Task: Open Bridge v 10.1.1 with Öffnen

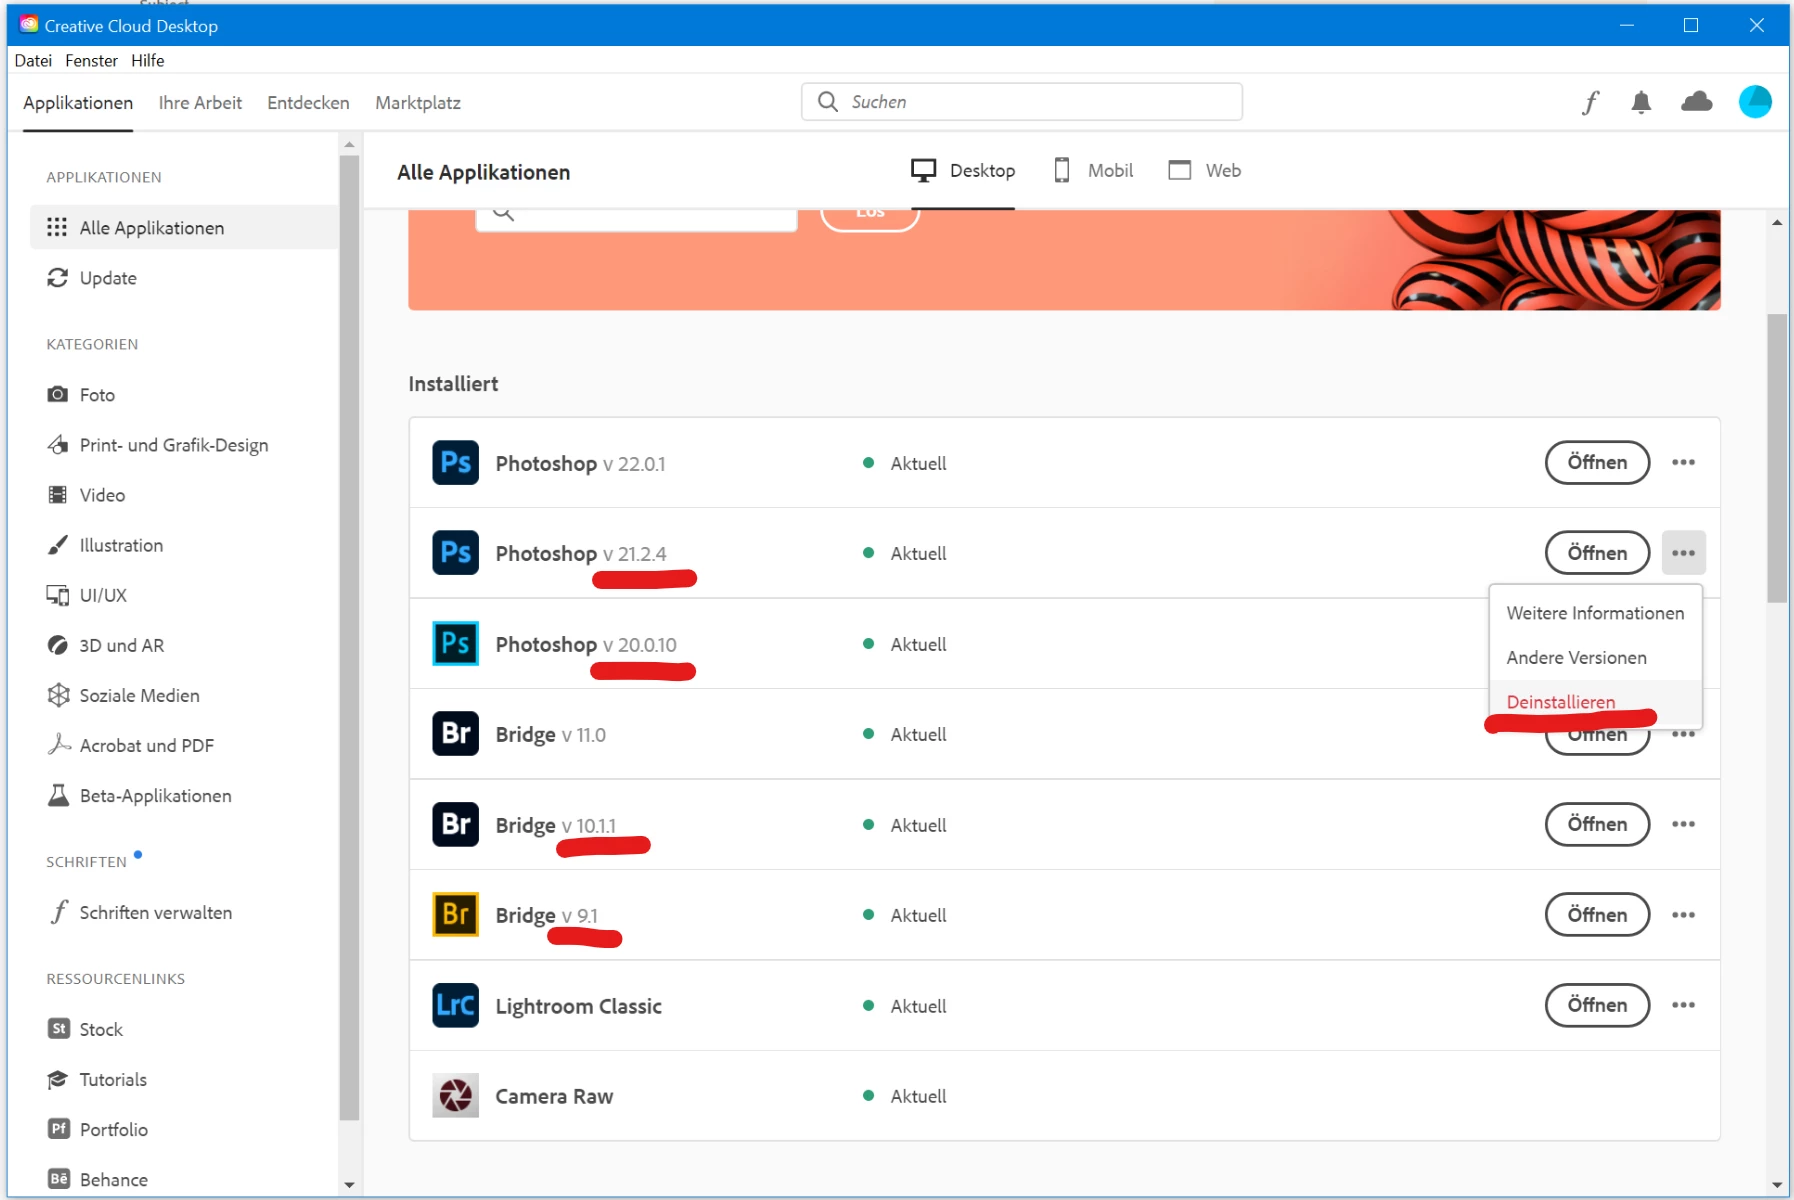Action: click(1597, 824)
